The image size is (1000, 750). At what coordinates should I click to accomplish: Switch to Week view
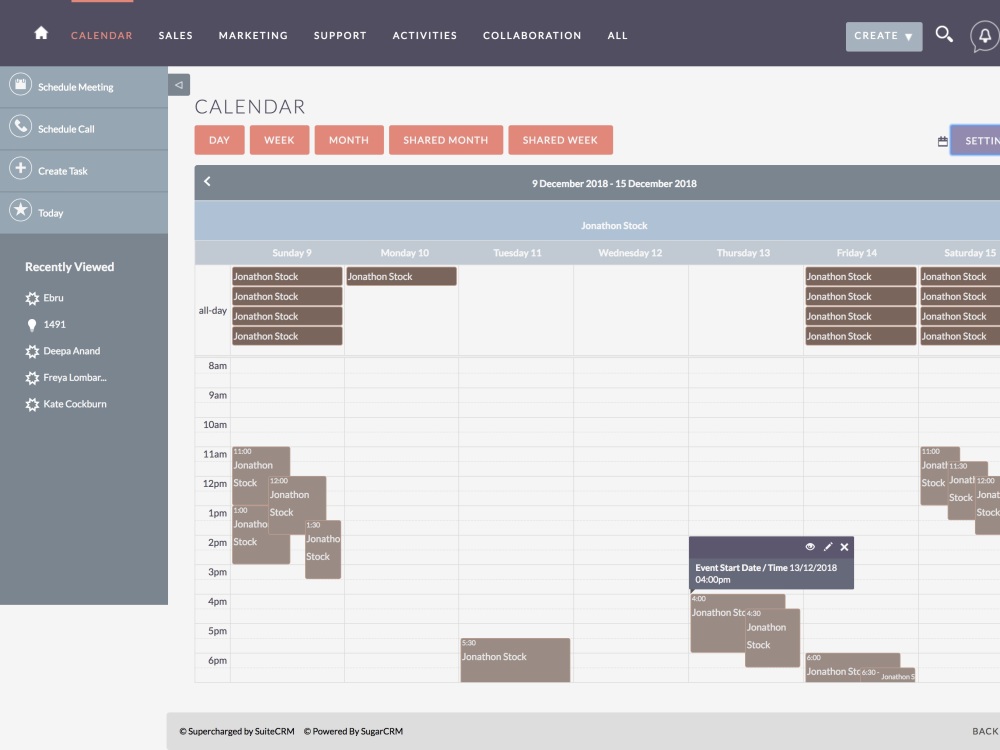(279, 140)
